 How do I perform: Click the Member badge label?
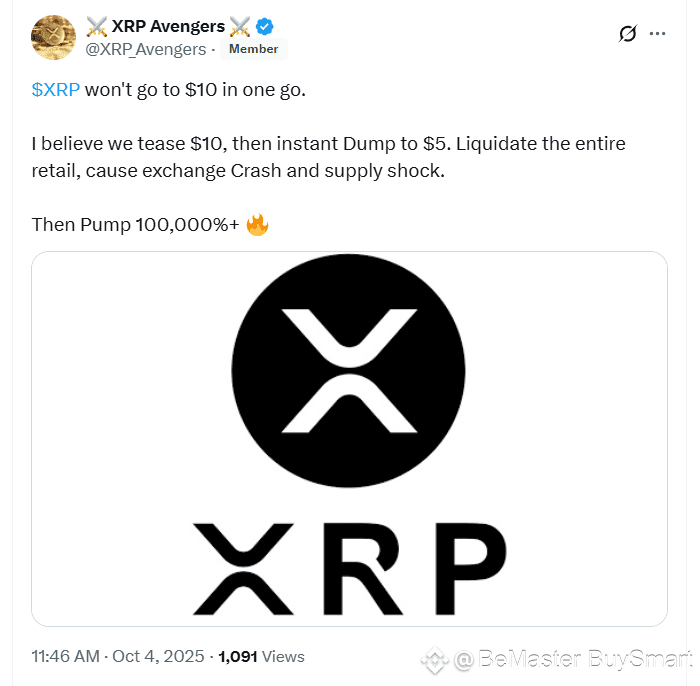(254, 49)
